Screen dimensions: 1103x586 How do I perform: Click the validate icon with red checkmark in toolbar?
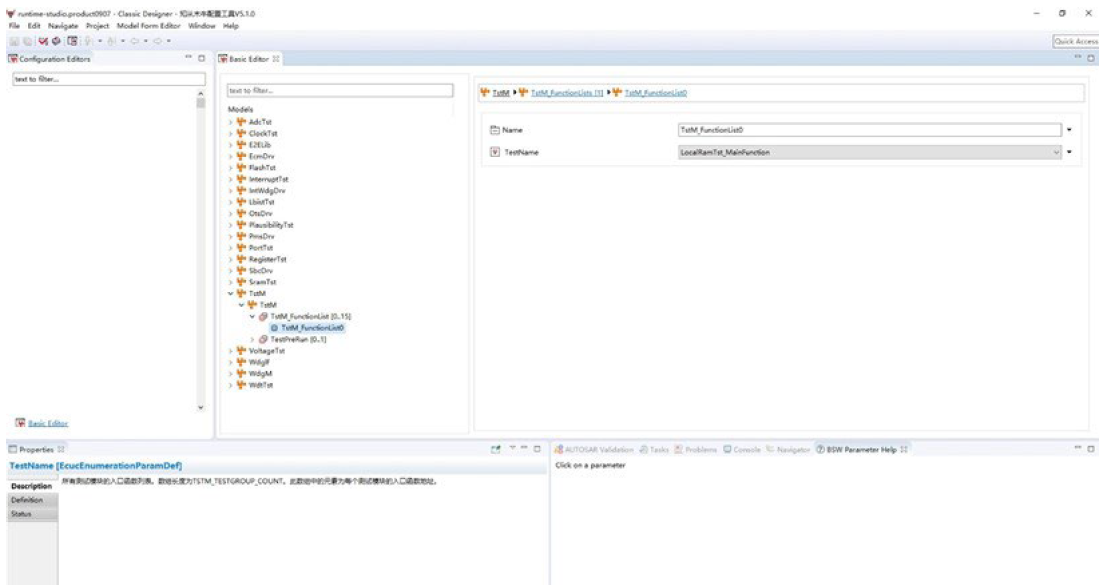coord(43,41)
